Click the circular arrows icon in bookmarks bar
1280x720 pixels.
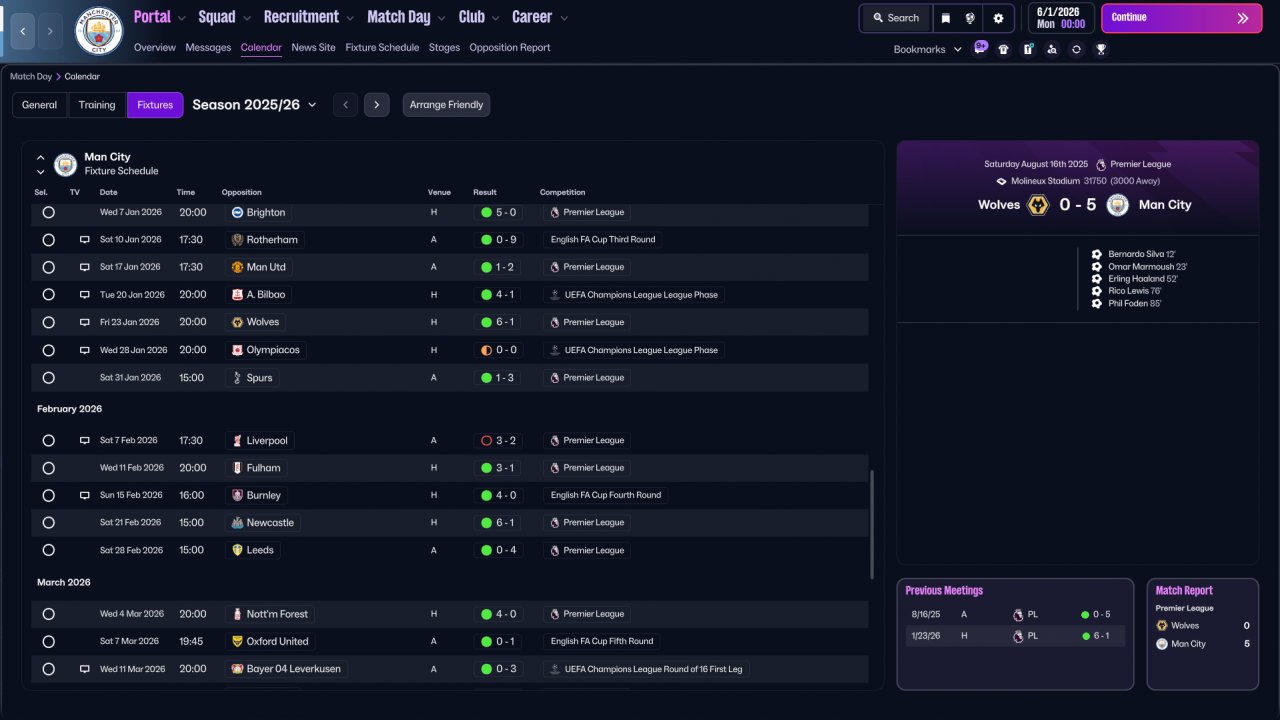pos(1076,49)
